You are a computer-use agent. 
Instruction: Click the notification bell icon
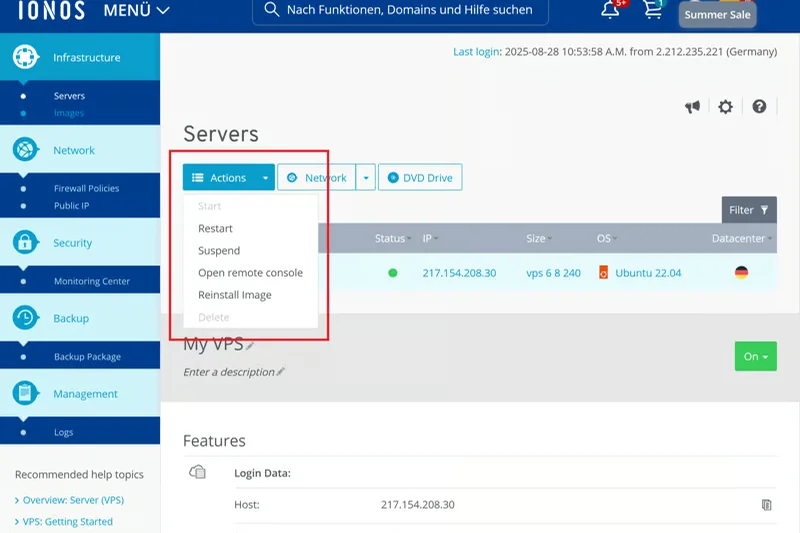click(x=610, y=11)
